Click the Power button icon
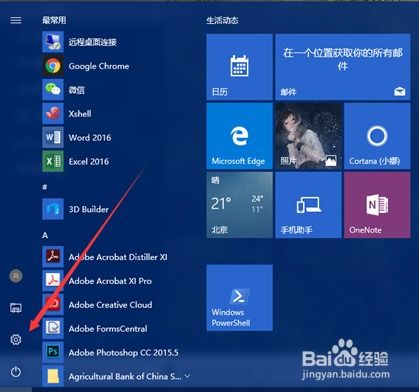 click(16, 371)
